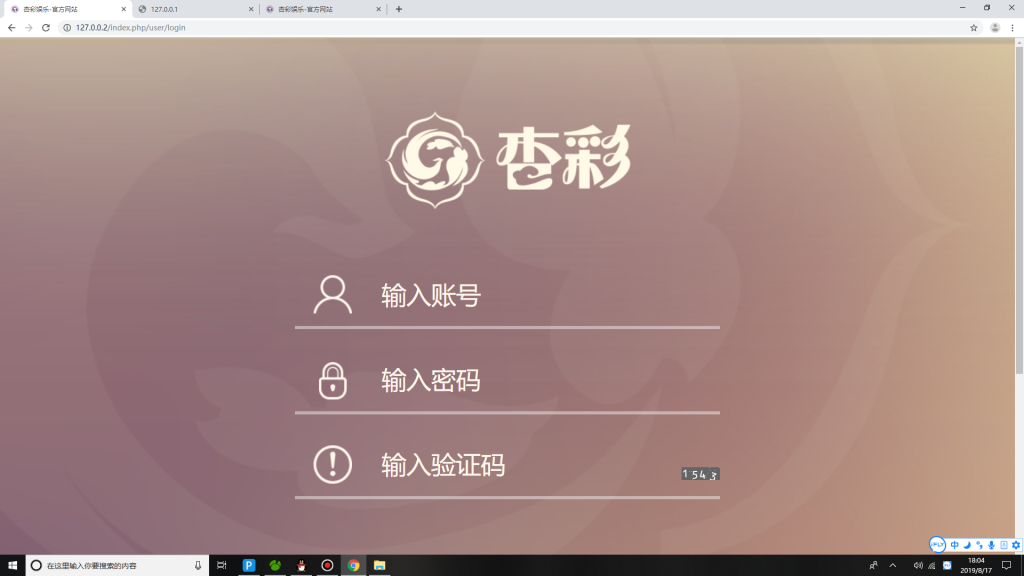This screenshot has width=1024, height=576.
Task: Open the screen recorder from the taskbar
Action: pos(325,567)
